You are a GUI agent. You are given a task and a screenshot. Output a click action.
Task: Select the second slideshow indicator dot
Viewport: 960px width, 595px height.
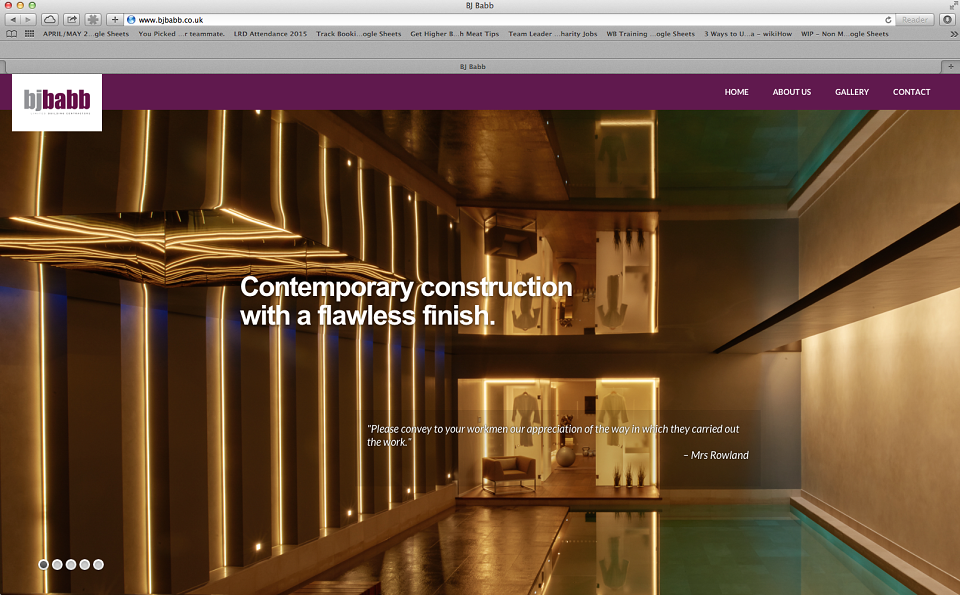(x=57, y=564)
